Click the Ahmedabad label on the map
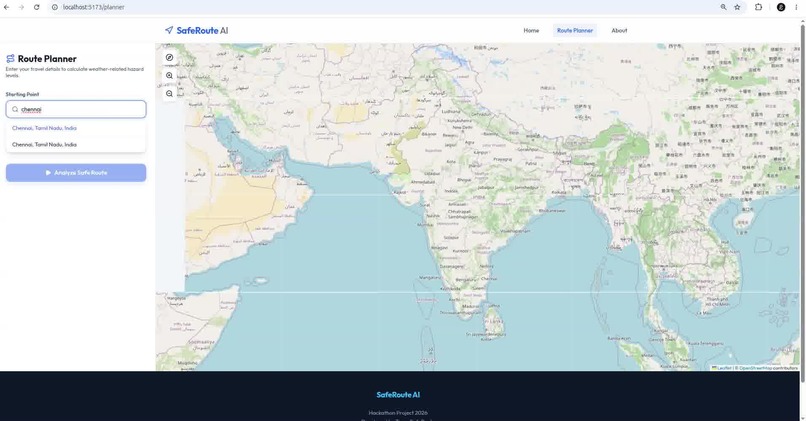The image size is (806, 421). [423, 181]
